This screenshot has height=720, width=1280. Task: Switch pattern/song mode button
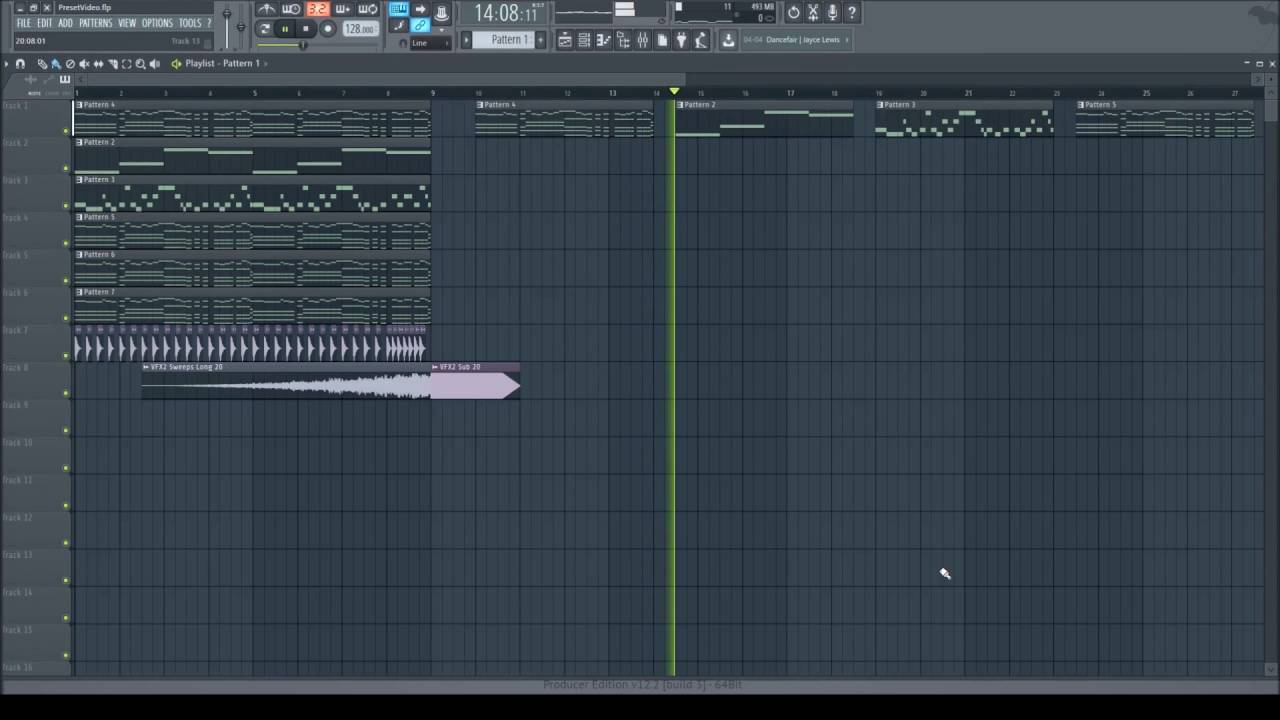265,29
